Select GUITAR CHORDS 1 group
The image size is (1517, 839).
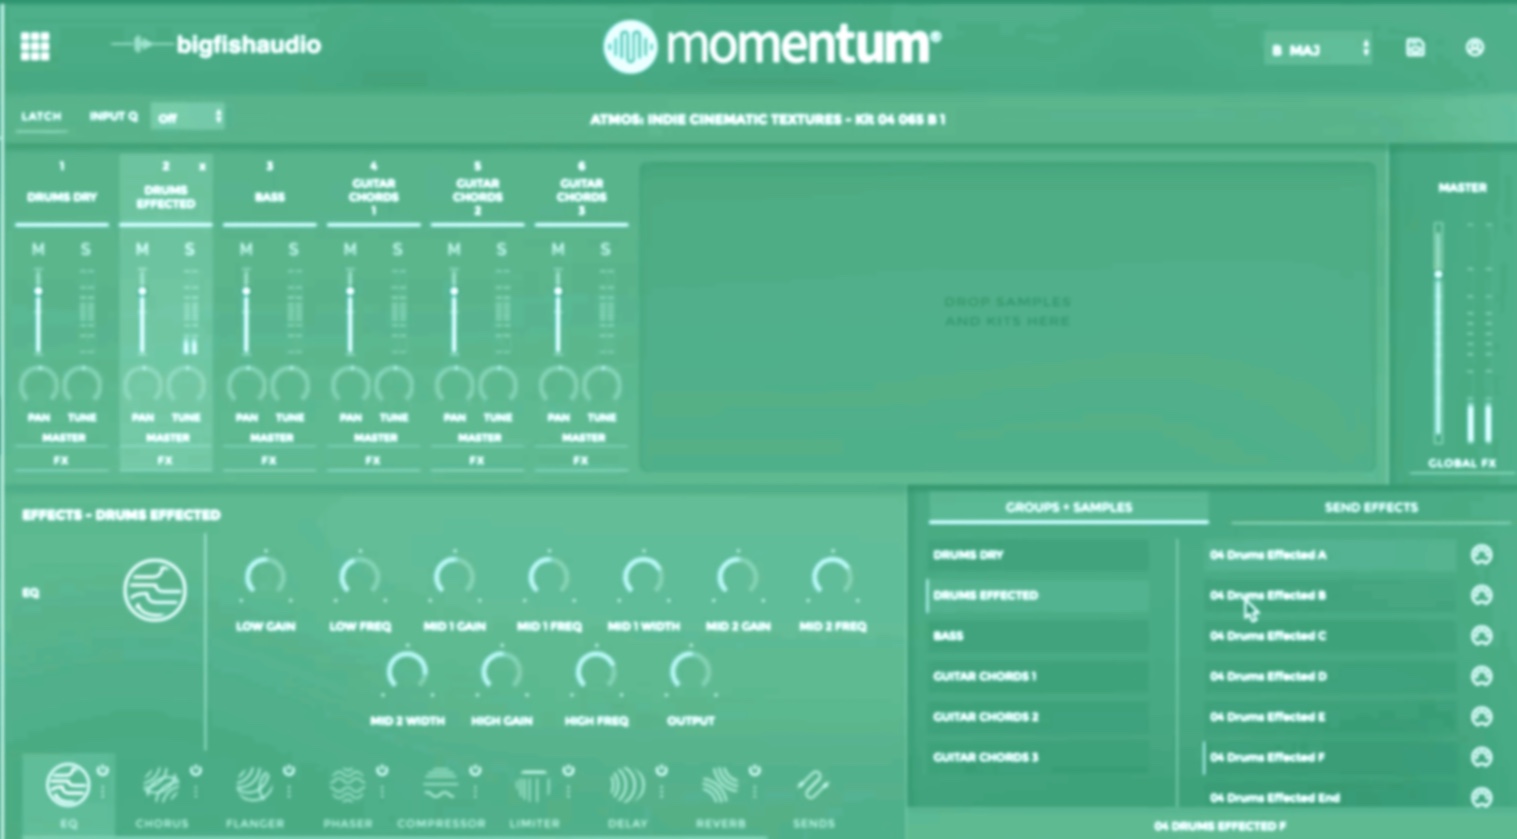pos(1038,677)
